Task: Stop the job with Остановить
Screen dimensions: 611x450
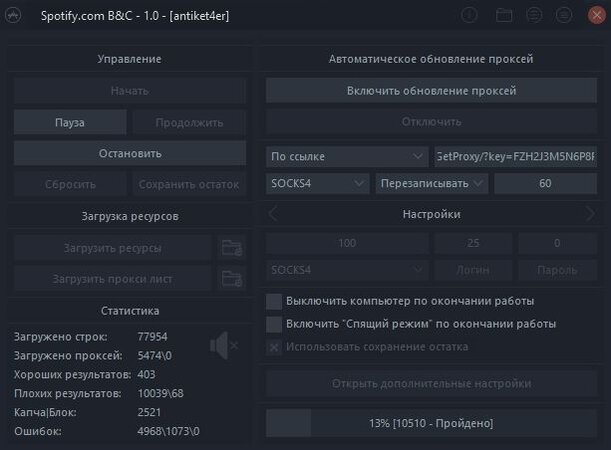Action: 130,153
